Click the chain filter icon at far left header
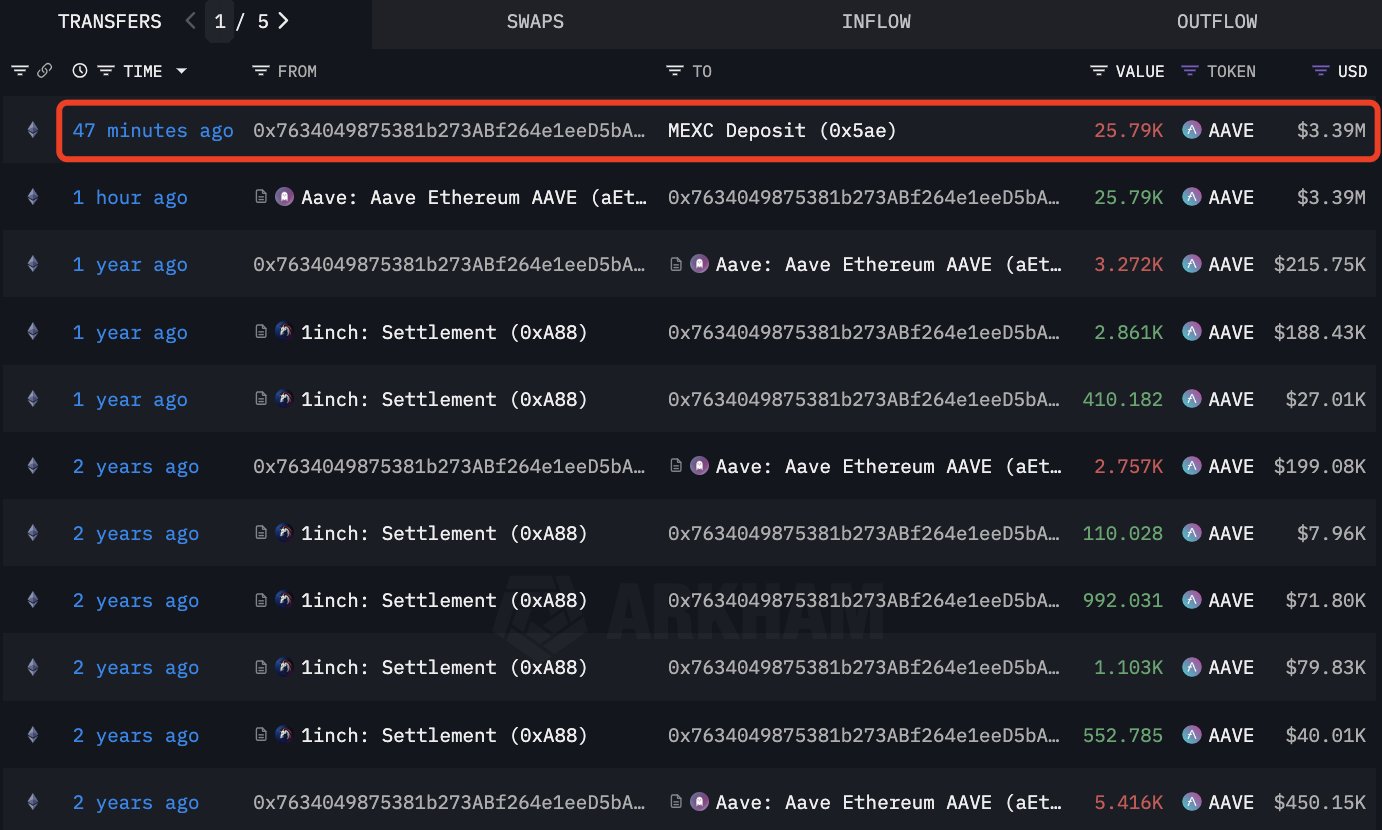This screenshot has height=830, width=1382. tap(19, 71)
